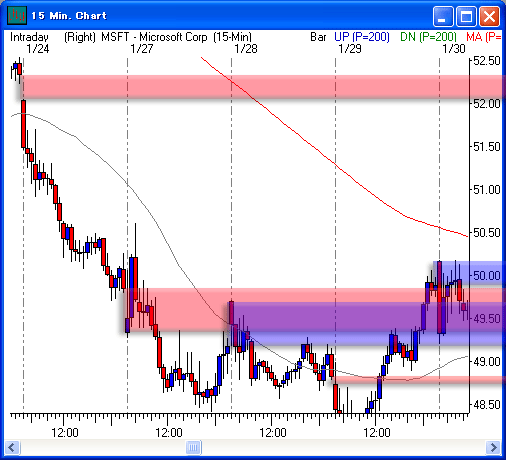Click the Intraday label
This screenshot has width=506, height=460.
click(29, 37)
